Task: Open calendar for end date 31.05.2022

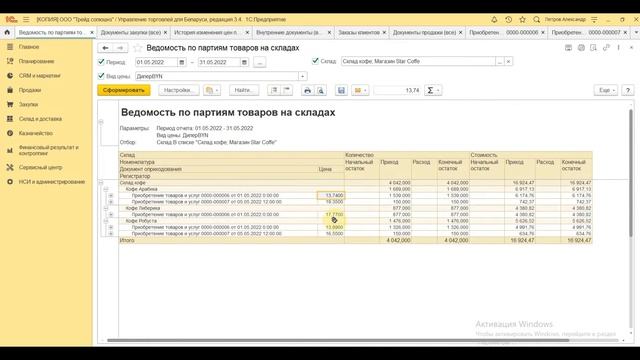Action: tap(244, 62)
